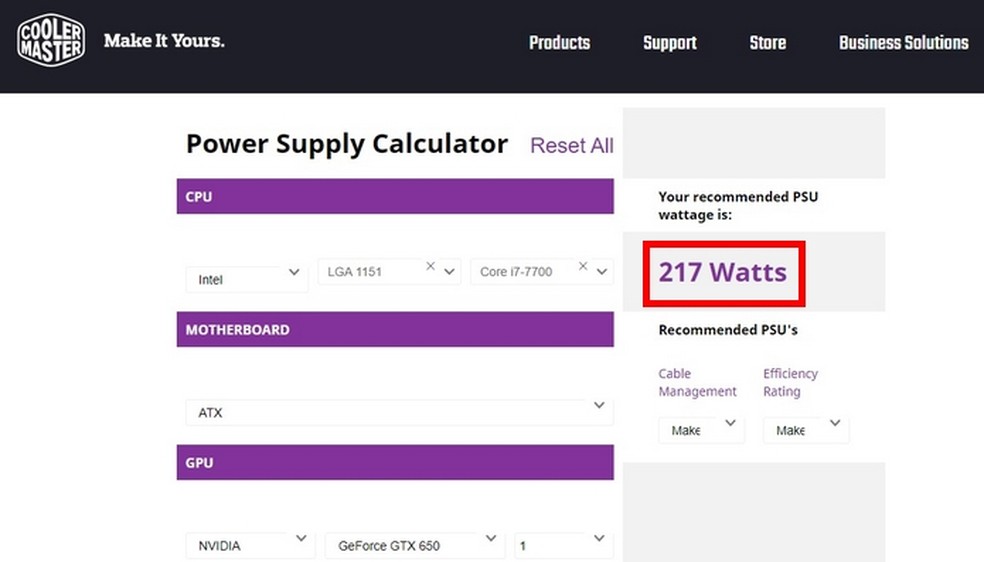Click the Efficiency Rating label
The image size is (984, 562).
tap(790, 382)
